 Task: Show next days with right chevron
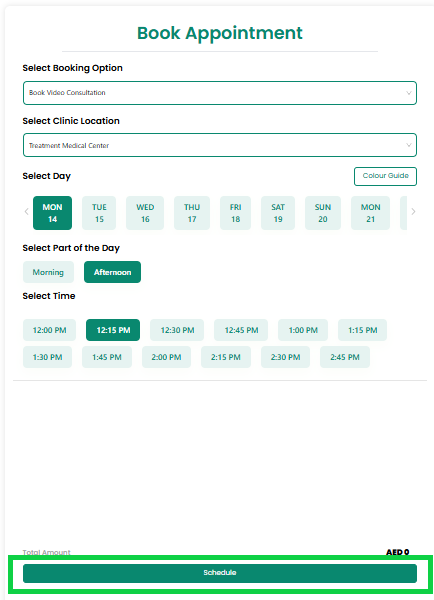pyautogui.click(x=413, y=212)
